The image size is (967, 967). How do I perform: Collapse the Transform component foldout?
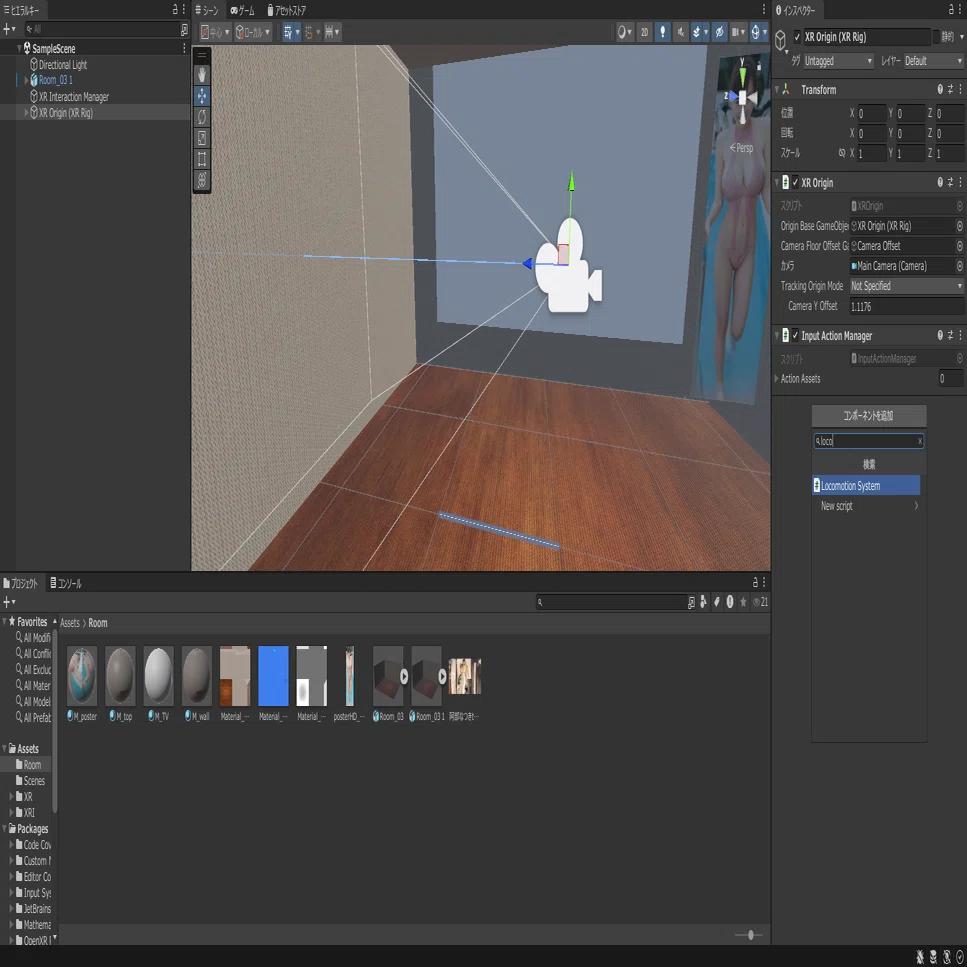tap(777, 90)
